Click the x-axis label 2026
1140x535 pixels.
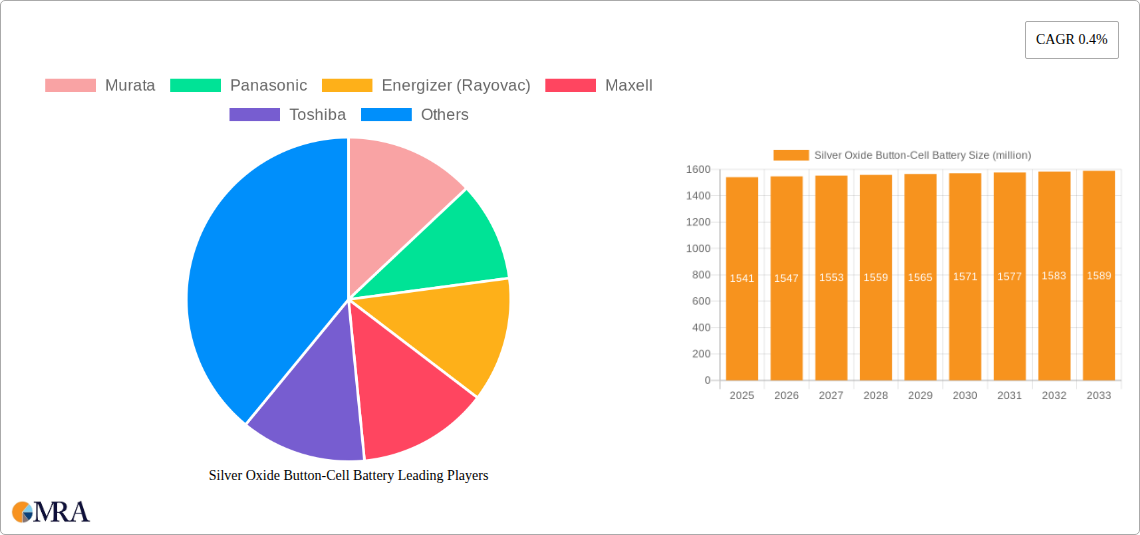pyautogui.click(x=786, y=395)
